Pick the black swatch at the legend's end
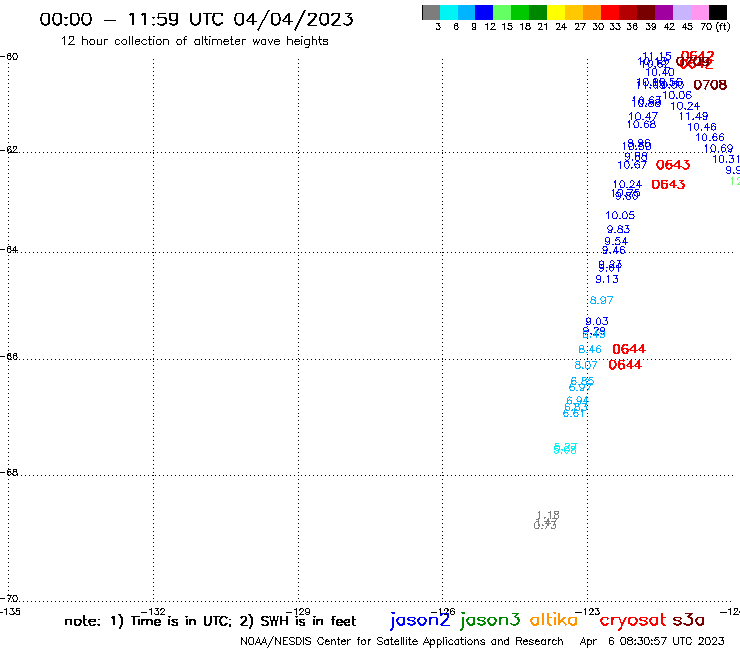This screenshot has width=740, height=650. pyautogui.click(x=718, y=12)
